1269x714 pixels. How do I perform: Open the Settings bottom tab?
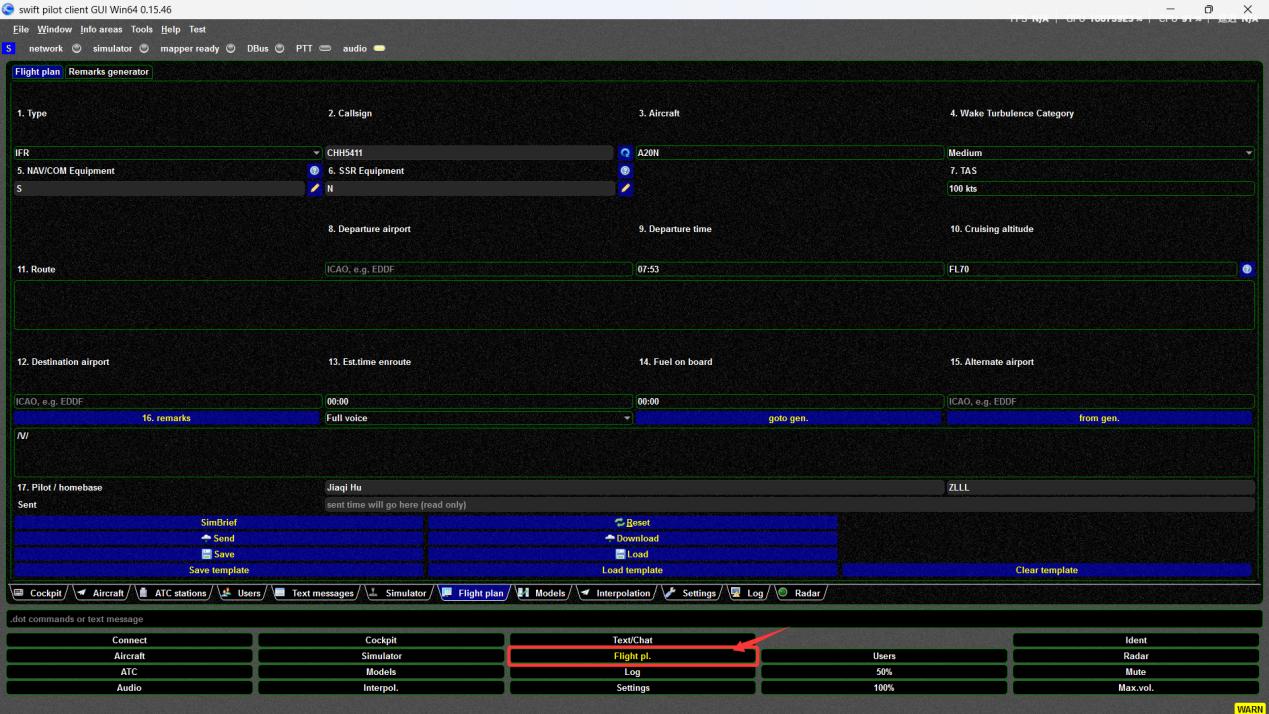click(690, 593)
